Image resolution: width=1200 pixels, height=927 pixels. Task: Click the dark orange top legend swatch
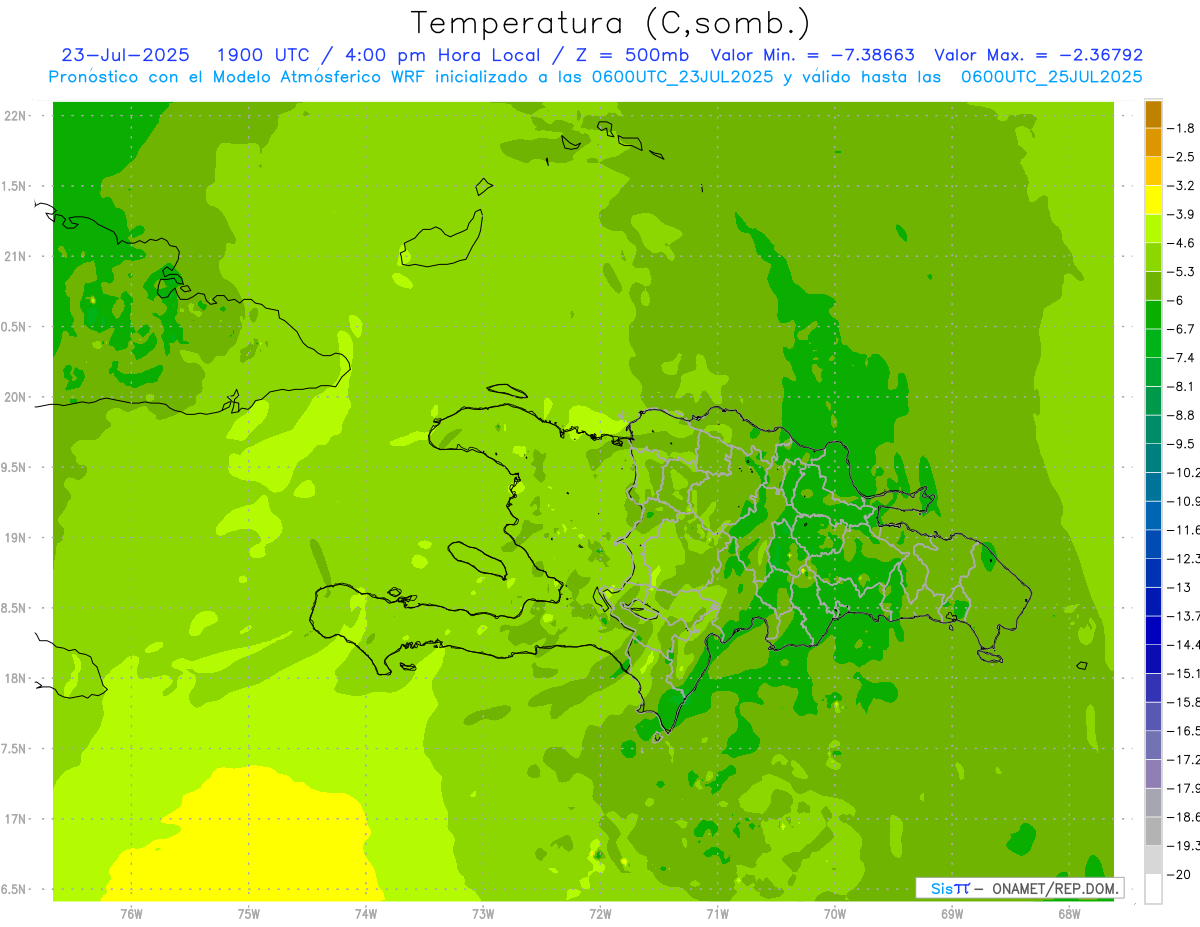point(1153,114)
